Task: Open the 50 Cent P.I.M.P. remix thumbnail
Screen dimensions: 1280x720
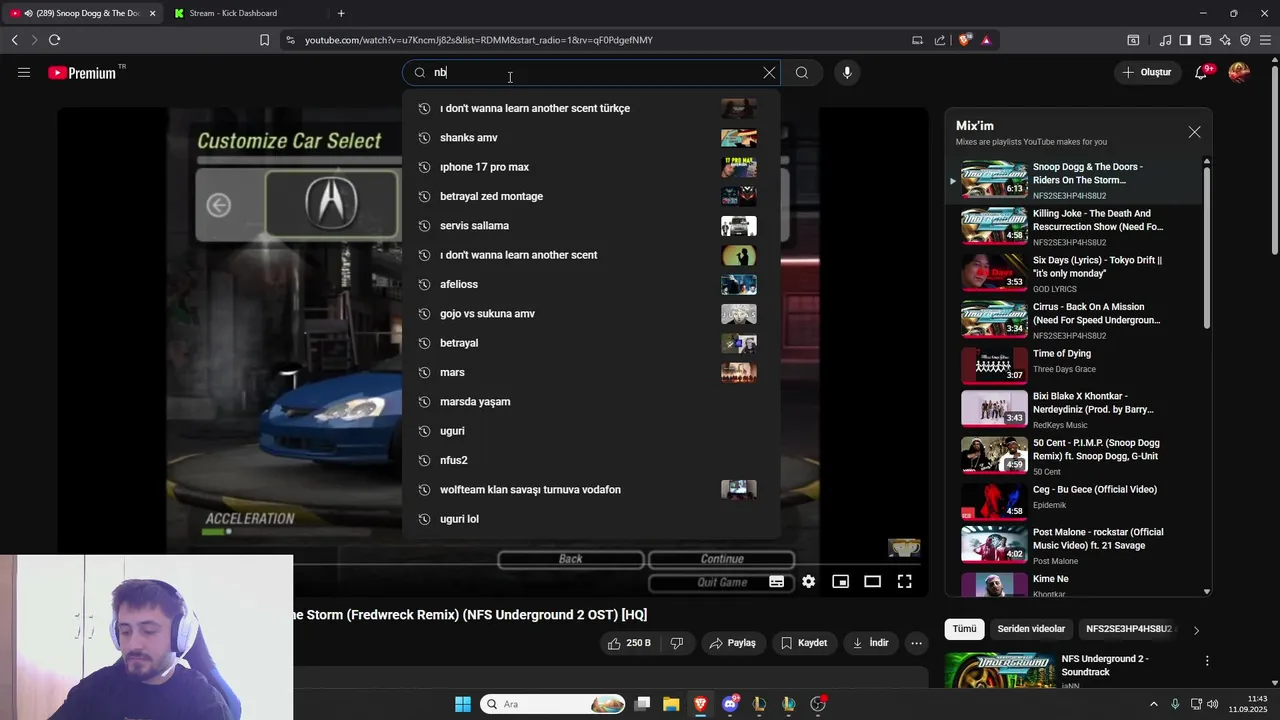Action: pyautogui.click(x=994, y=454)
